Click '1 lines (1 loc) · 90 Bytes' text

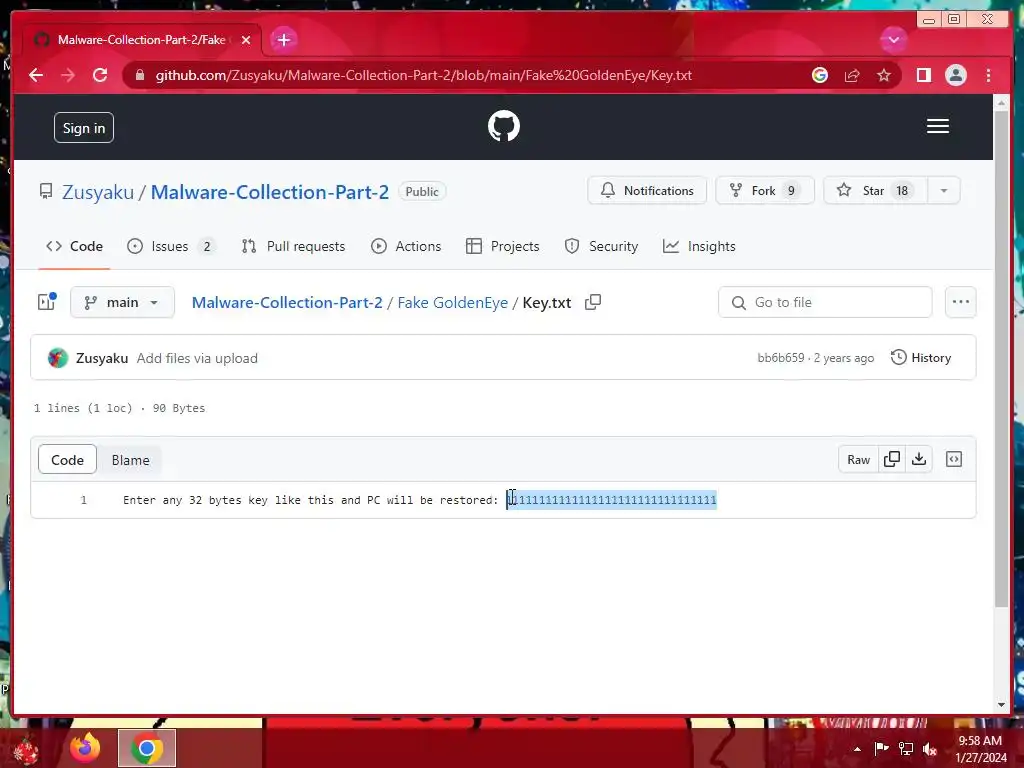pyautogui.click(x=120, y=408)
